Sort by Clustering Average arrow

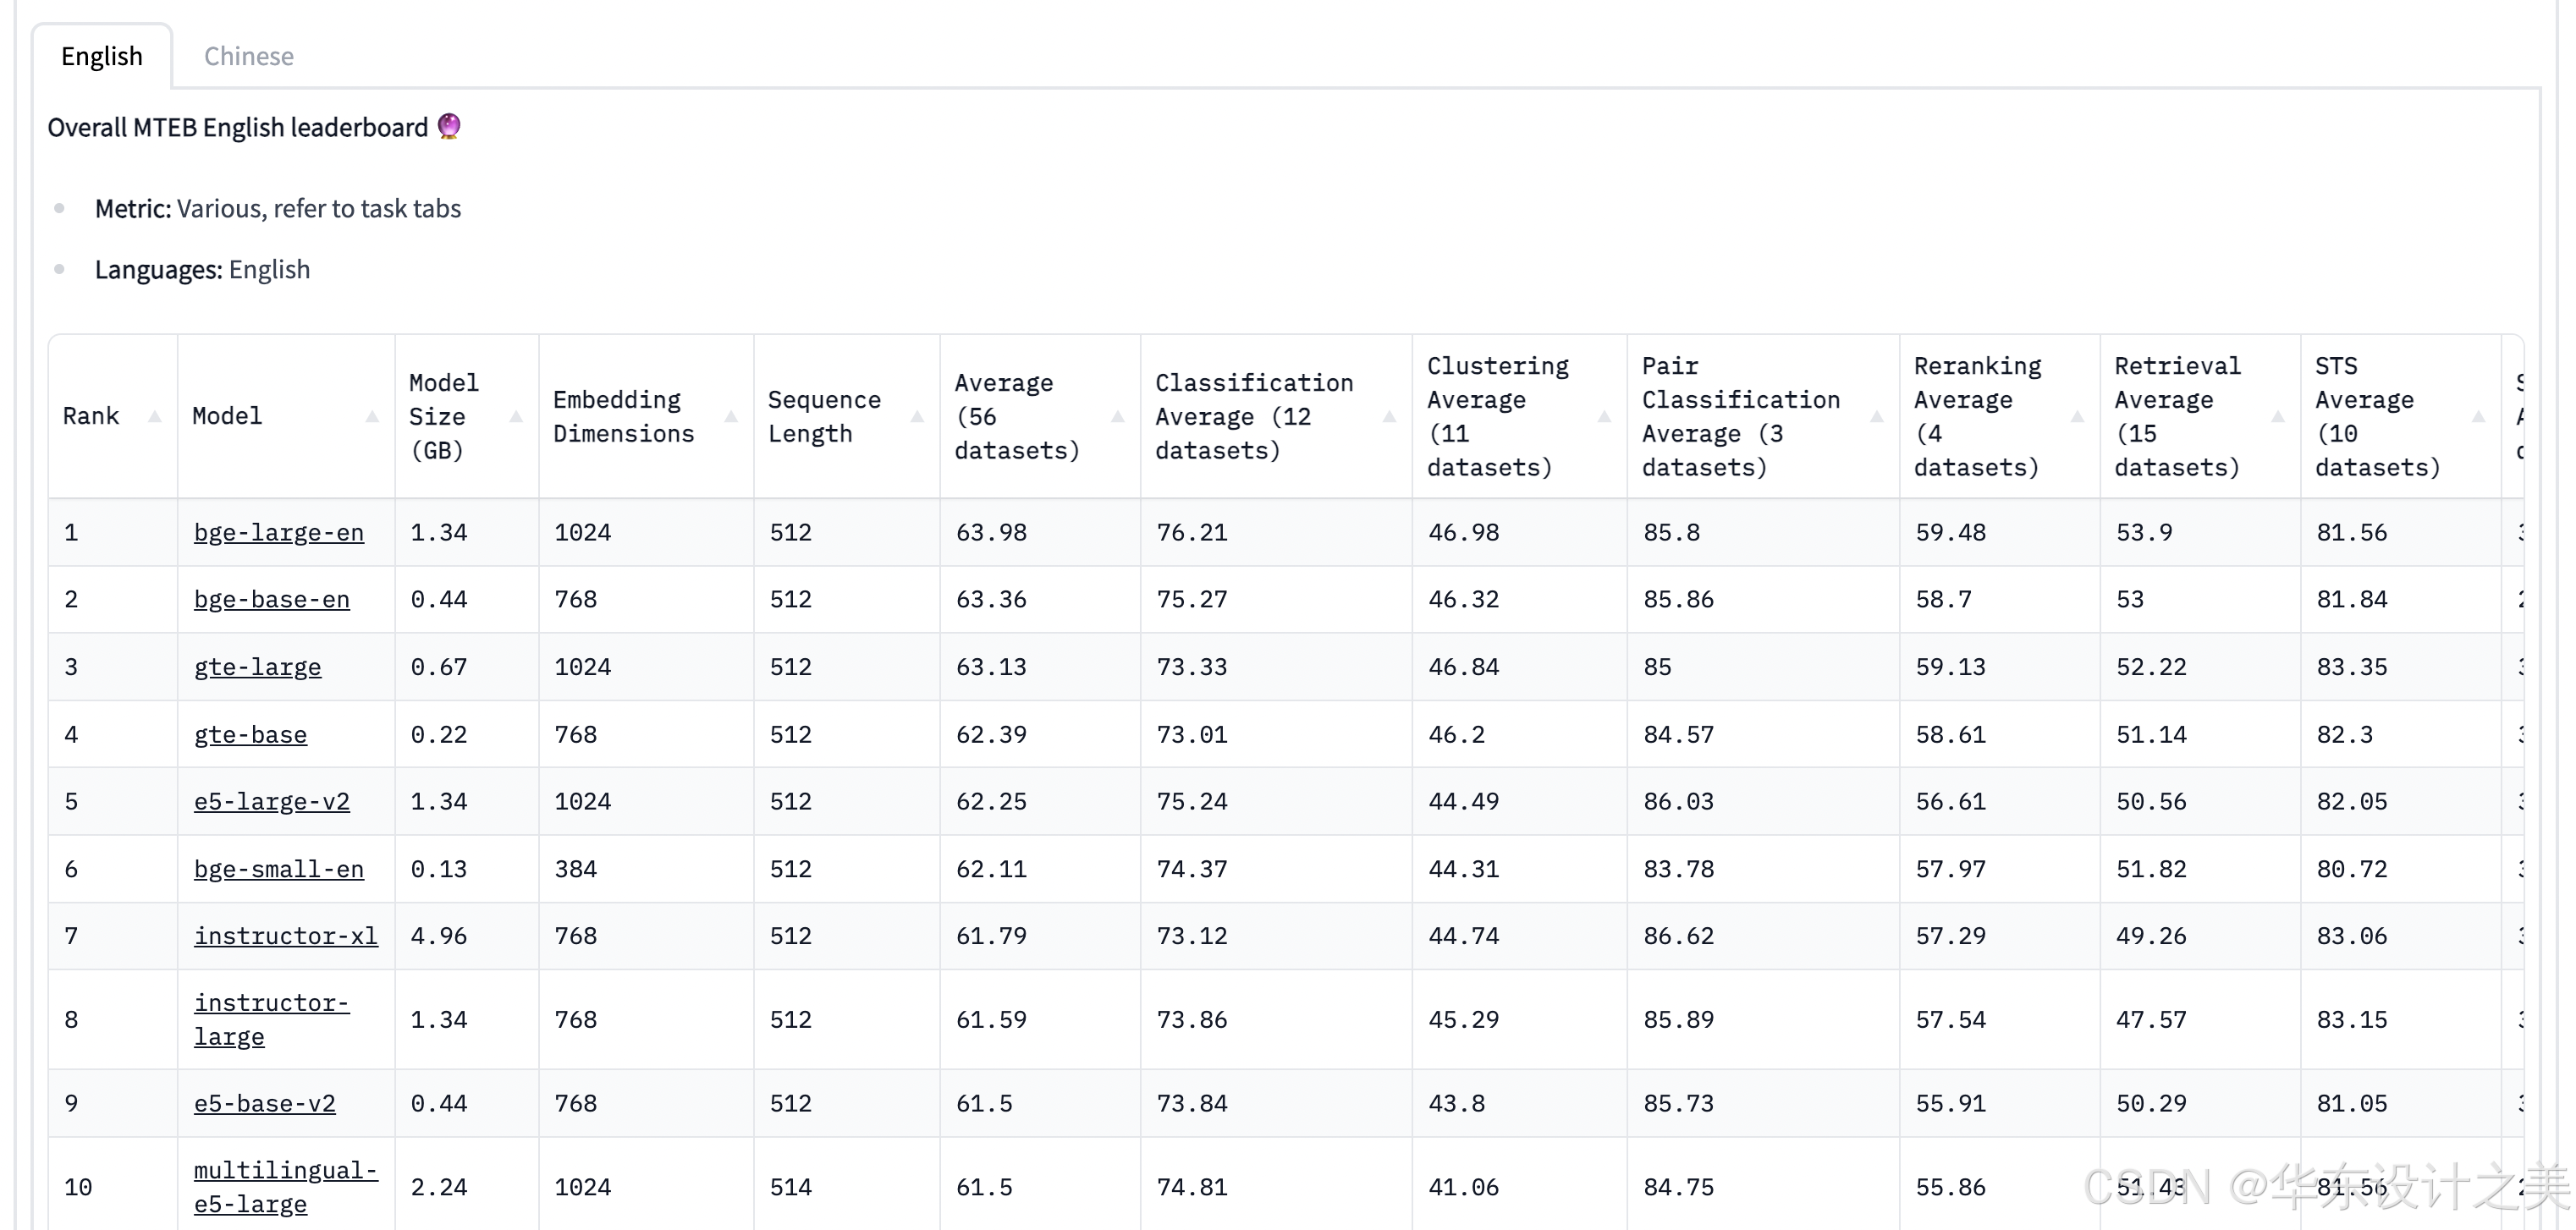coord(1604,416)
